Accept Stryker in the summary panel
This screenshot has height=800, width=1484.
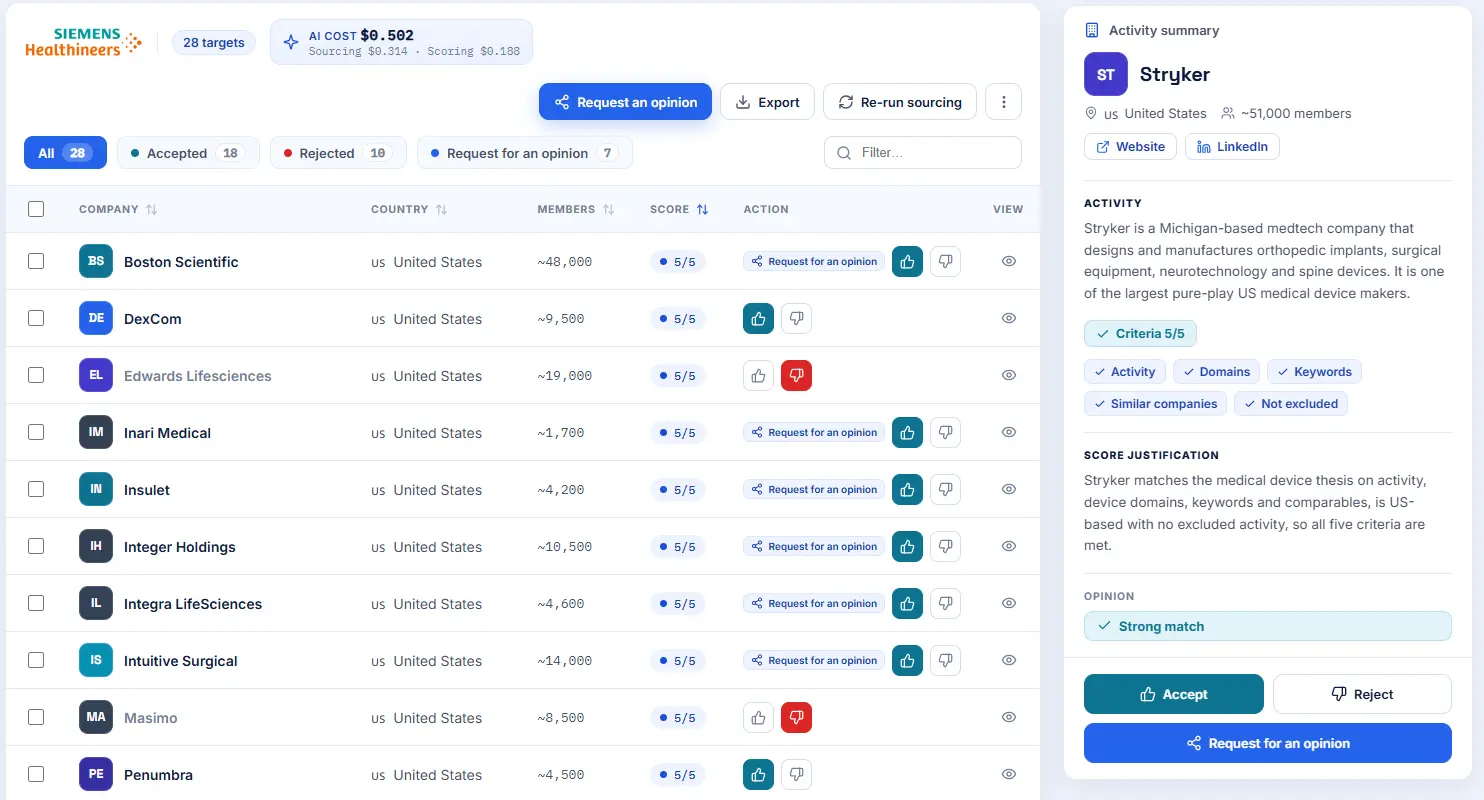click(x=1174, y=694)
